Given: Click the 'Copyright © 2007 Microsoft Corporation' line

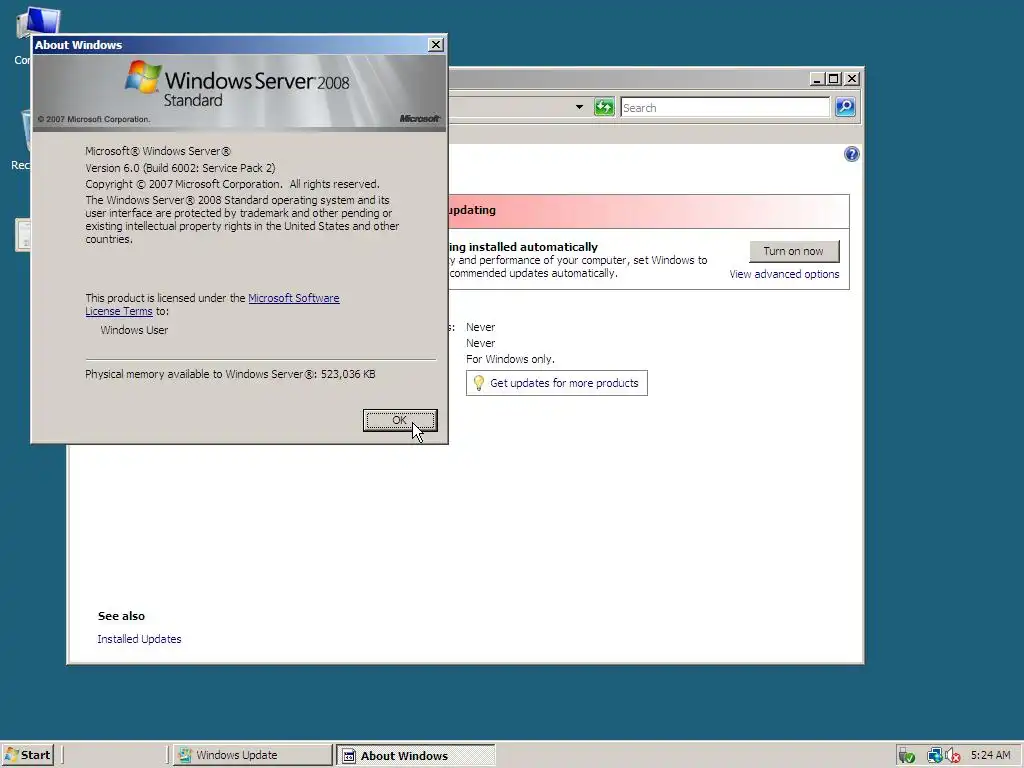Looking at the screenshot, I should [x=232, y=184].
